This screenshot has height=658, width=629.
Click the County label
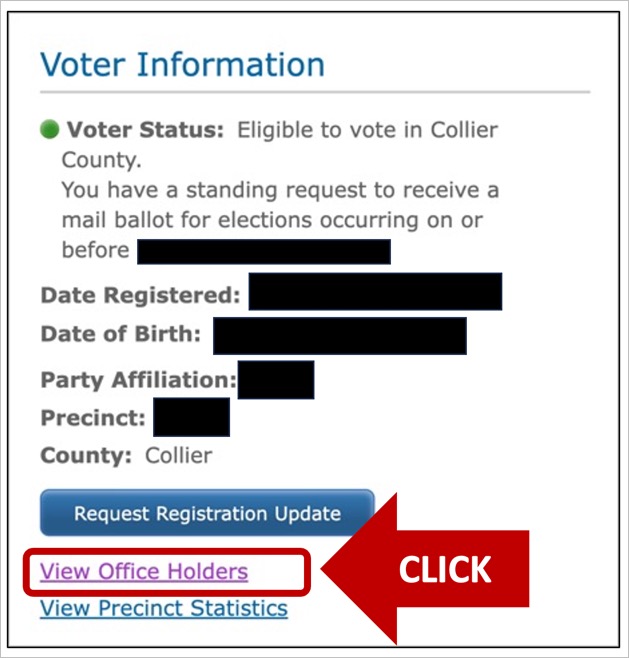[x=86, y=456]
